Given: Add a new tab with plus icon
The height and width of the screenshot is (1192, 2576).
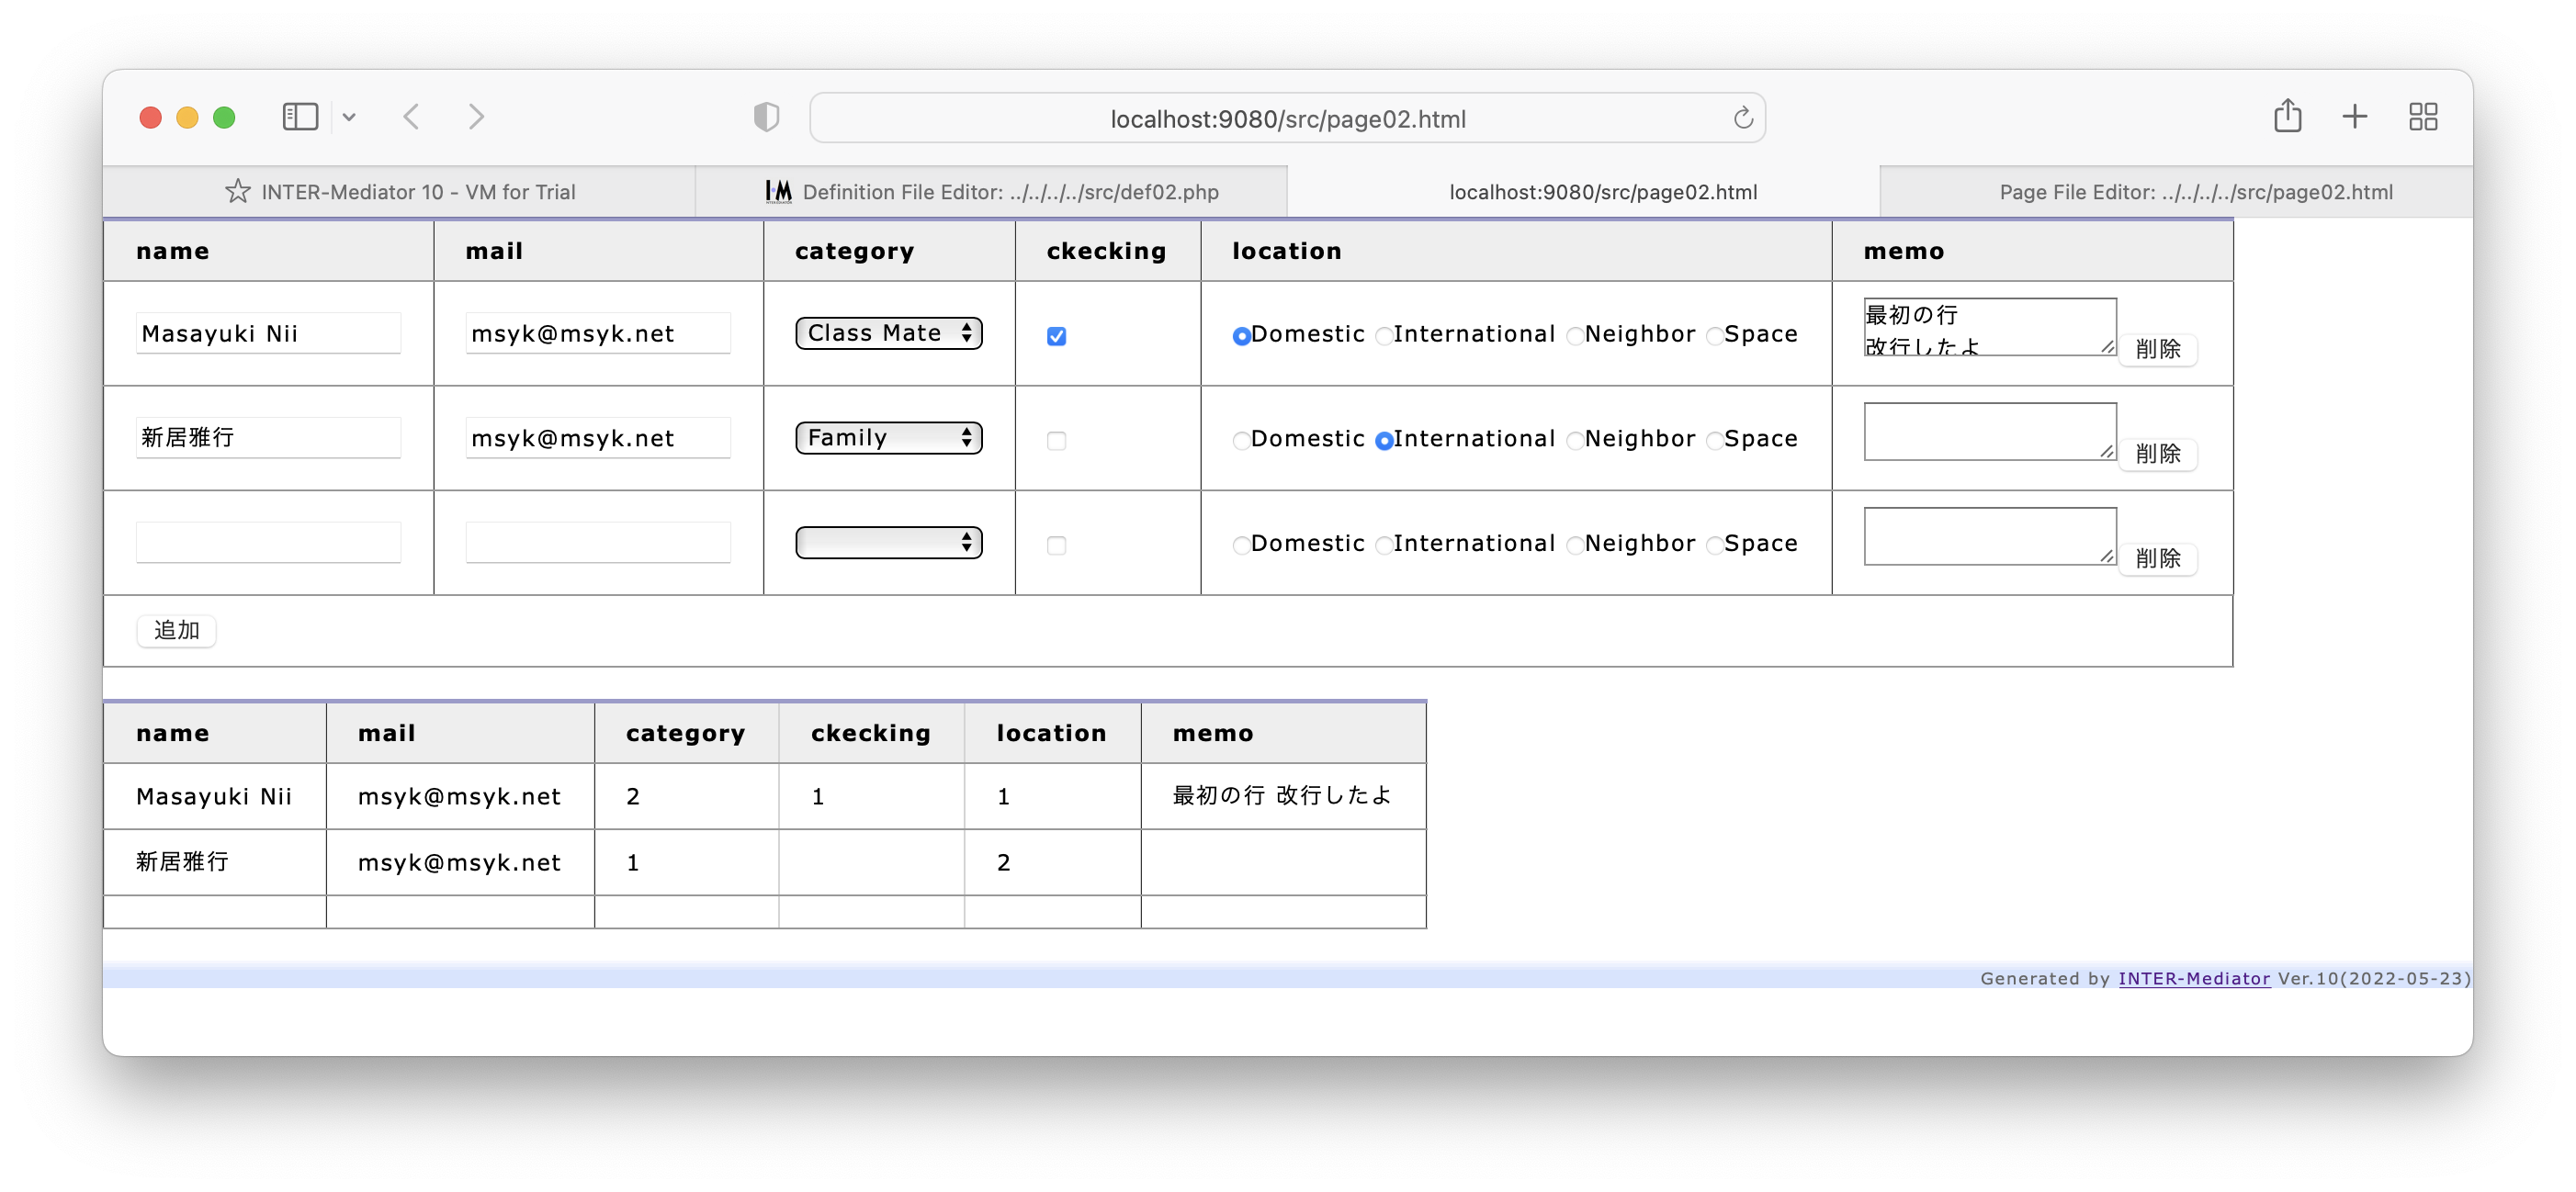Looking at the screenshot, I should click(2354, 117).
